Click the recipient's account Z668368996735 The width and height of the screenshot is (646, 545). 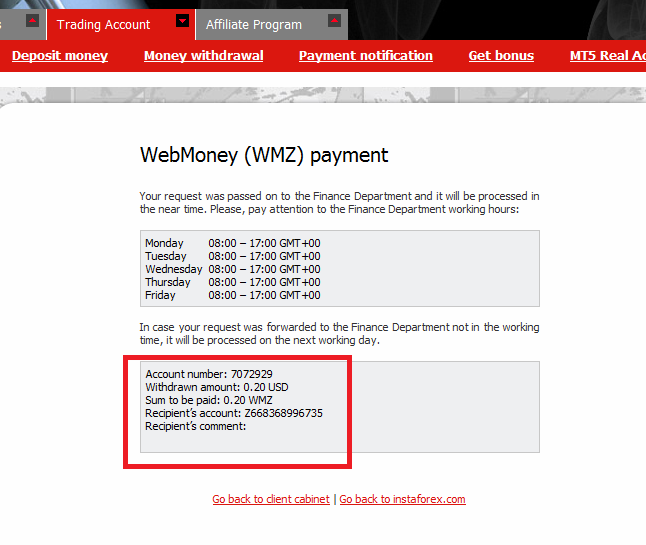[x=234, y=413]
